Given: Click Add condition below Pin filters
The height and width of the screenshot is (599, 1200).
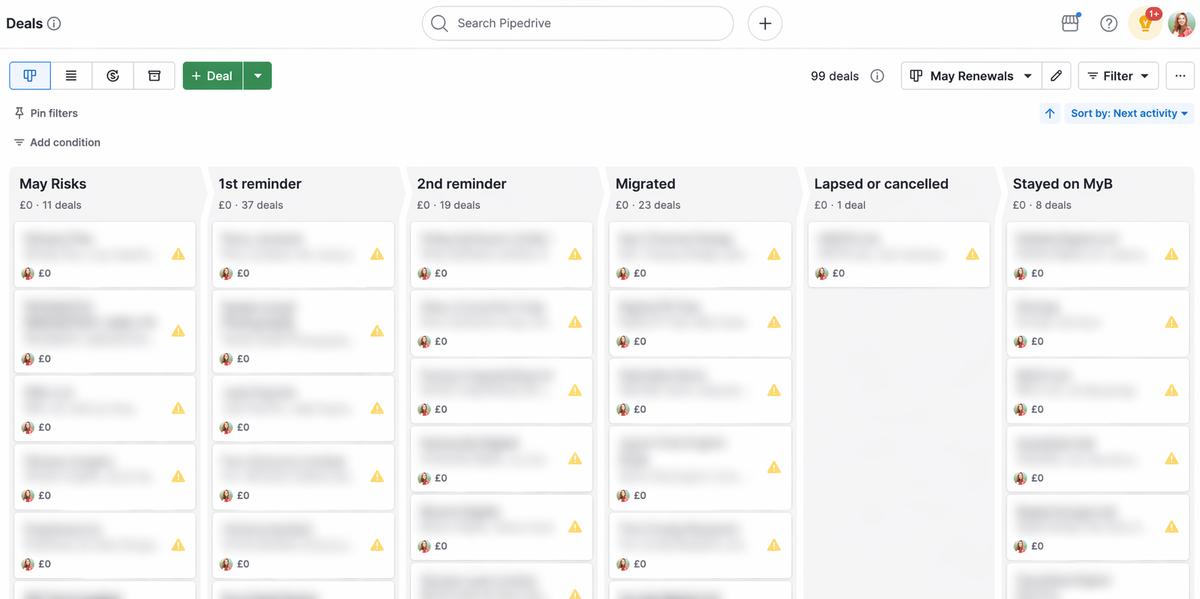Looking at the screenshot, I should pos(64,142).
